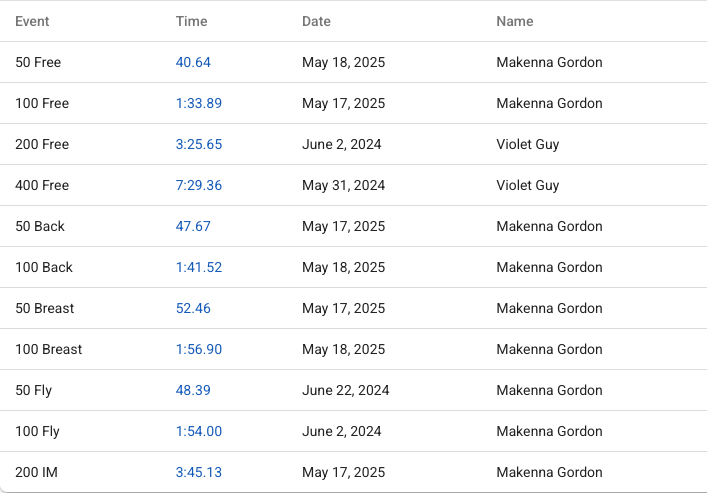Open the 1:41.52 time link
707x493 pixels.
point(198,267)
